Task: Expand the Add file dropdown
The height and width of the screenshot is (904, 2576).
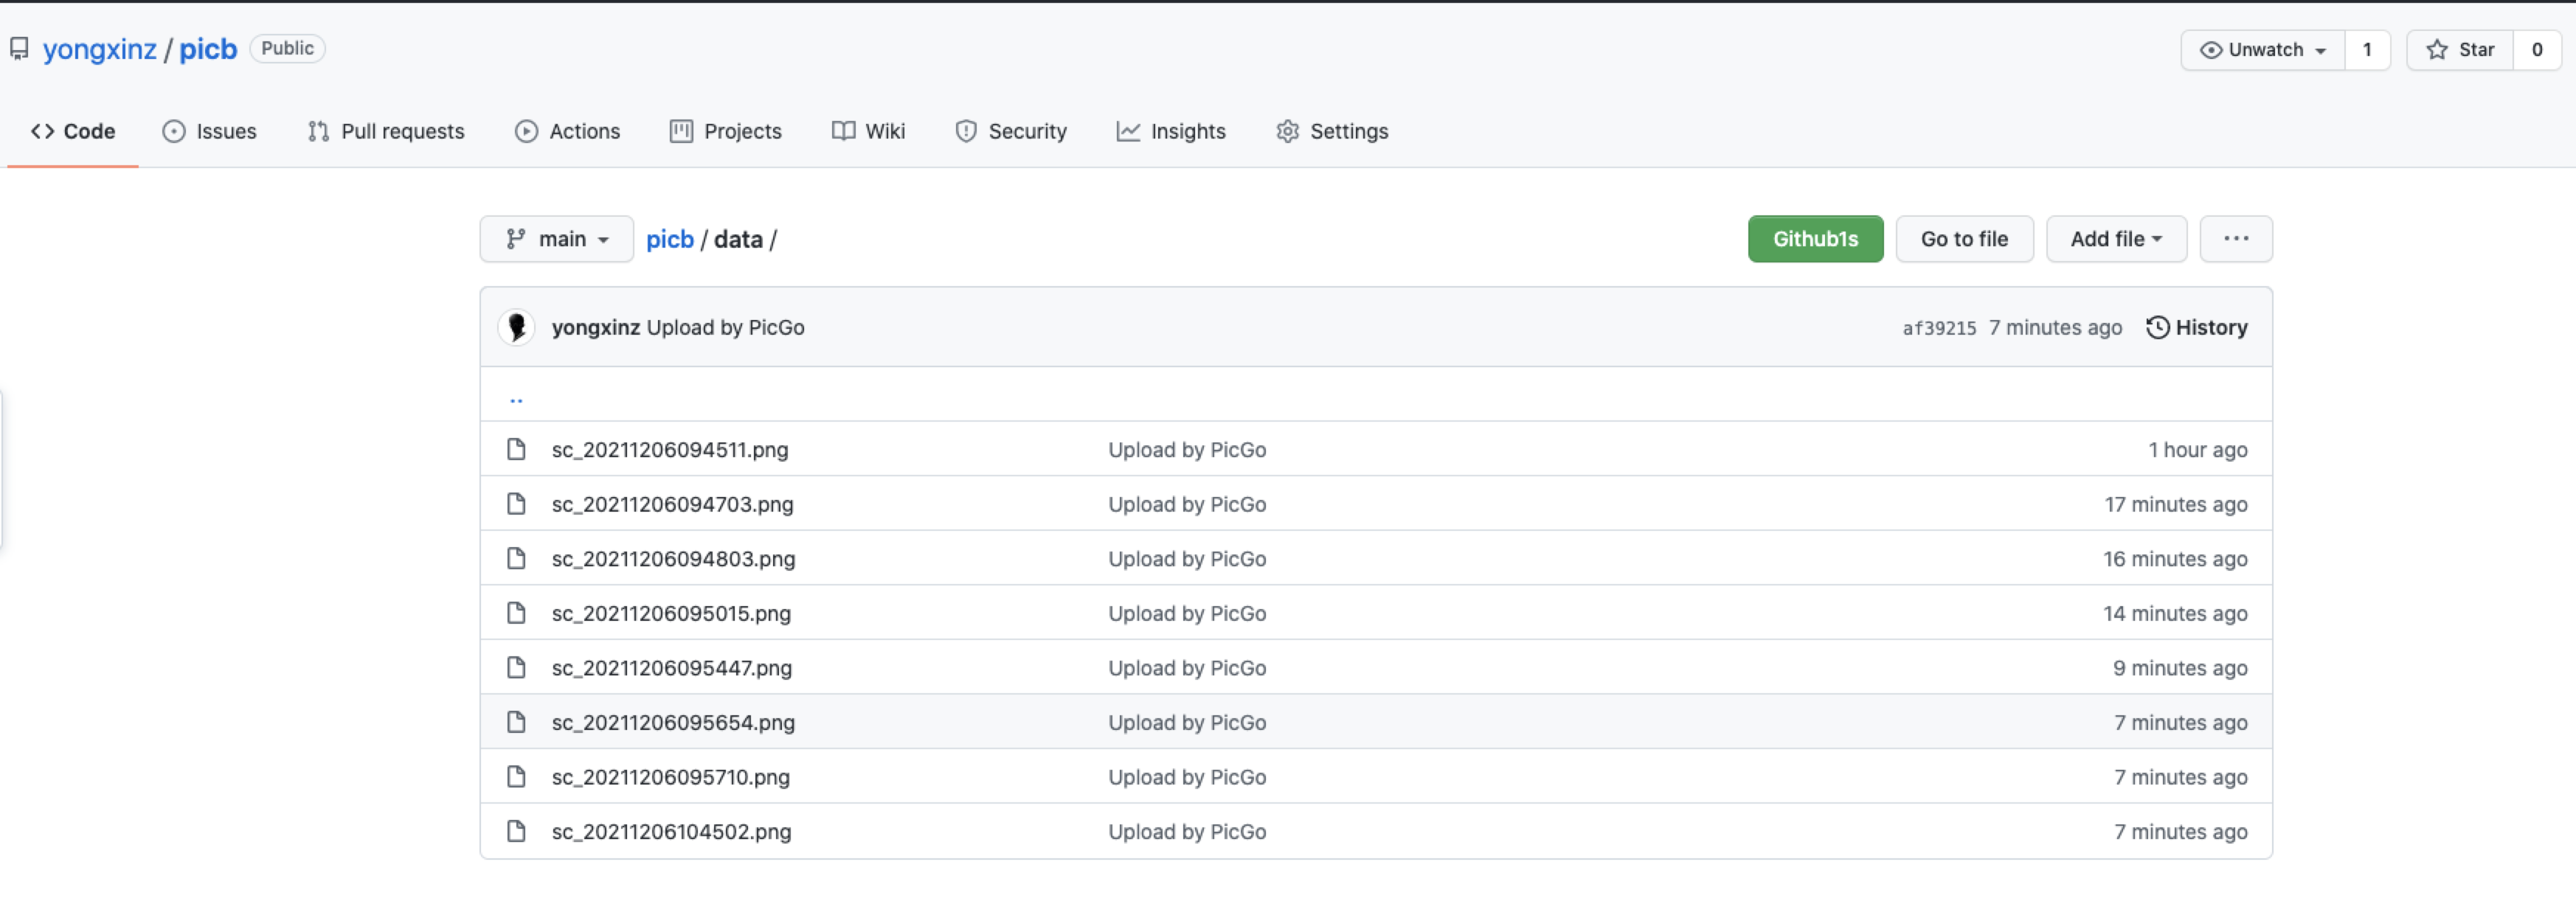Action: click(x=2115, y=239)
